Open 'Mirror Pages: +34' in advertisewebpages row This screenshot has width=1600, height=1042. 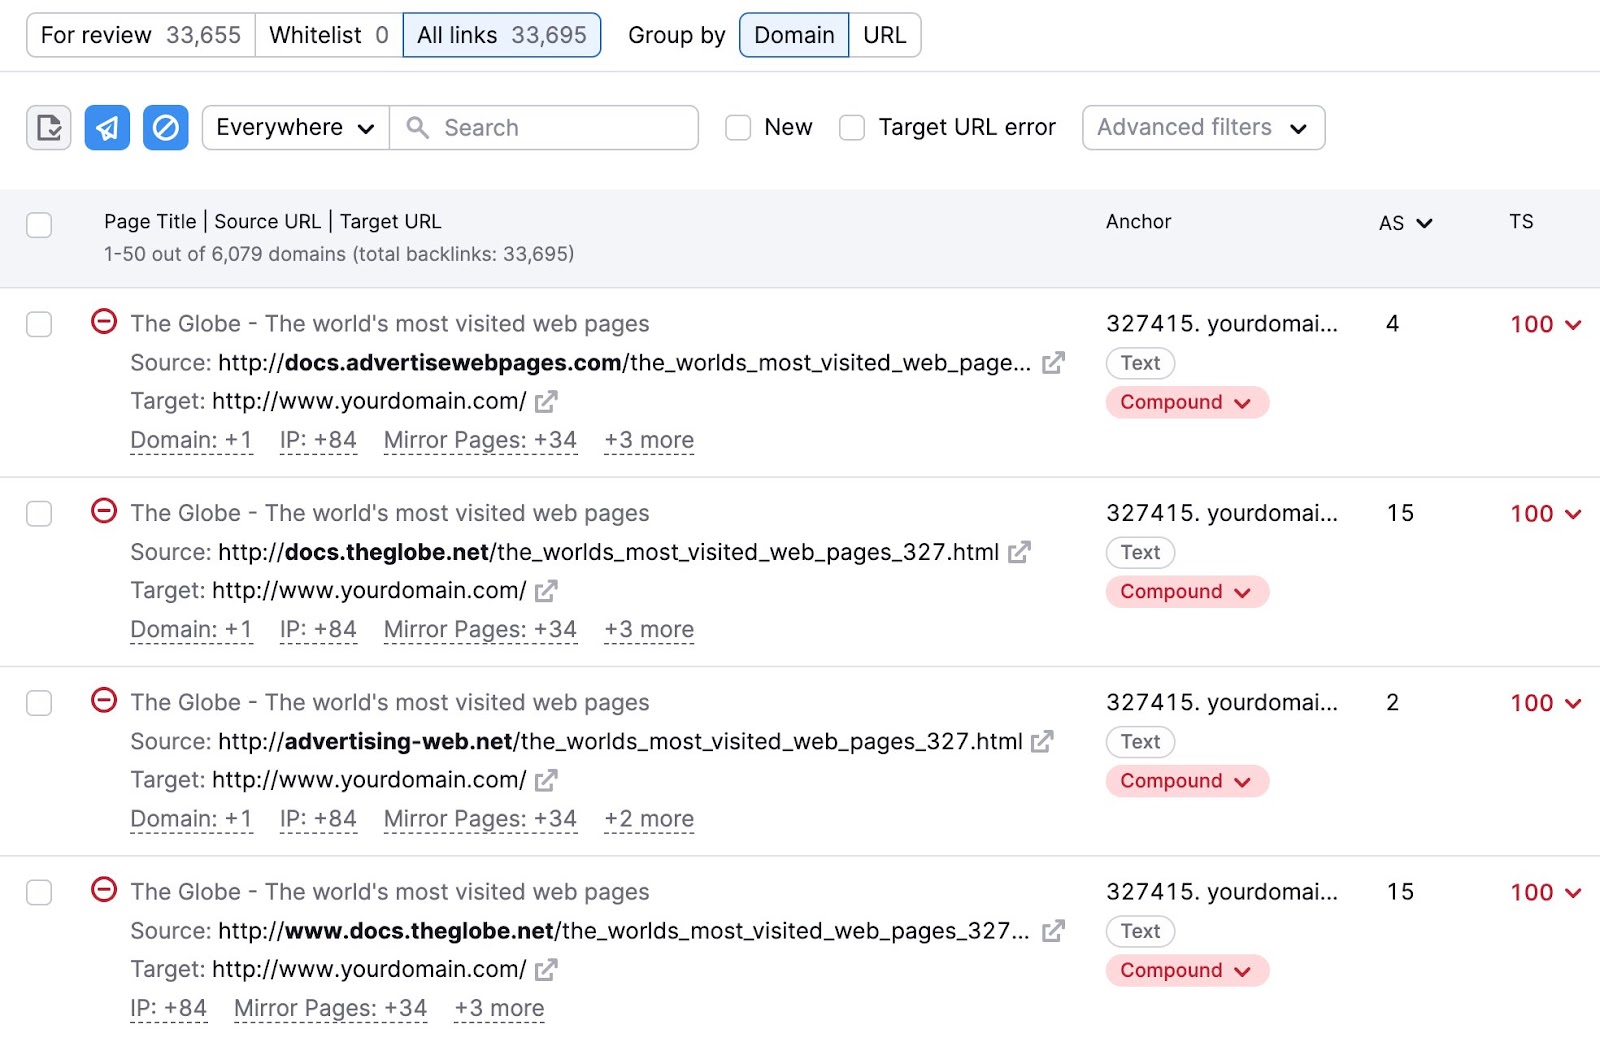[480, 440]
